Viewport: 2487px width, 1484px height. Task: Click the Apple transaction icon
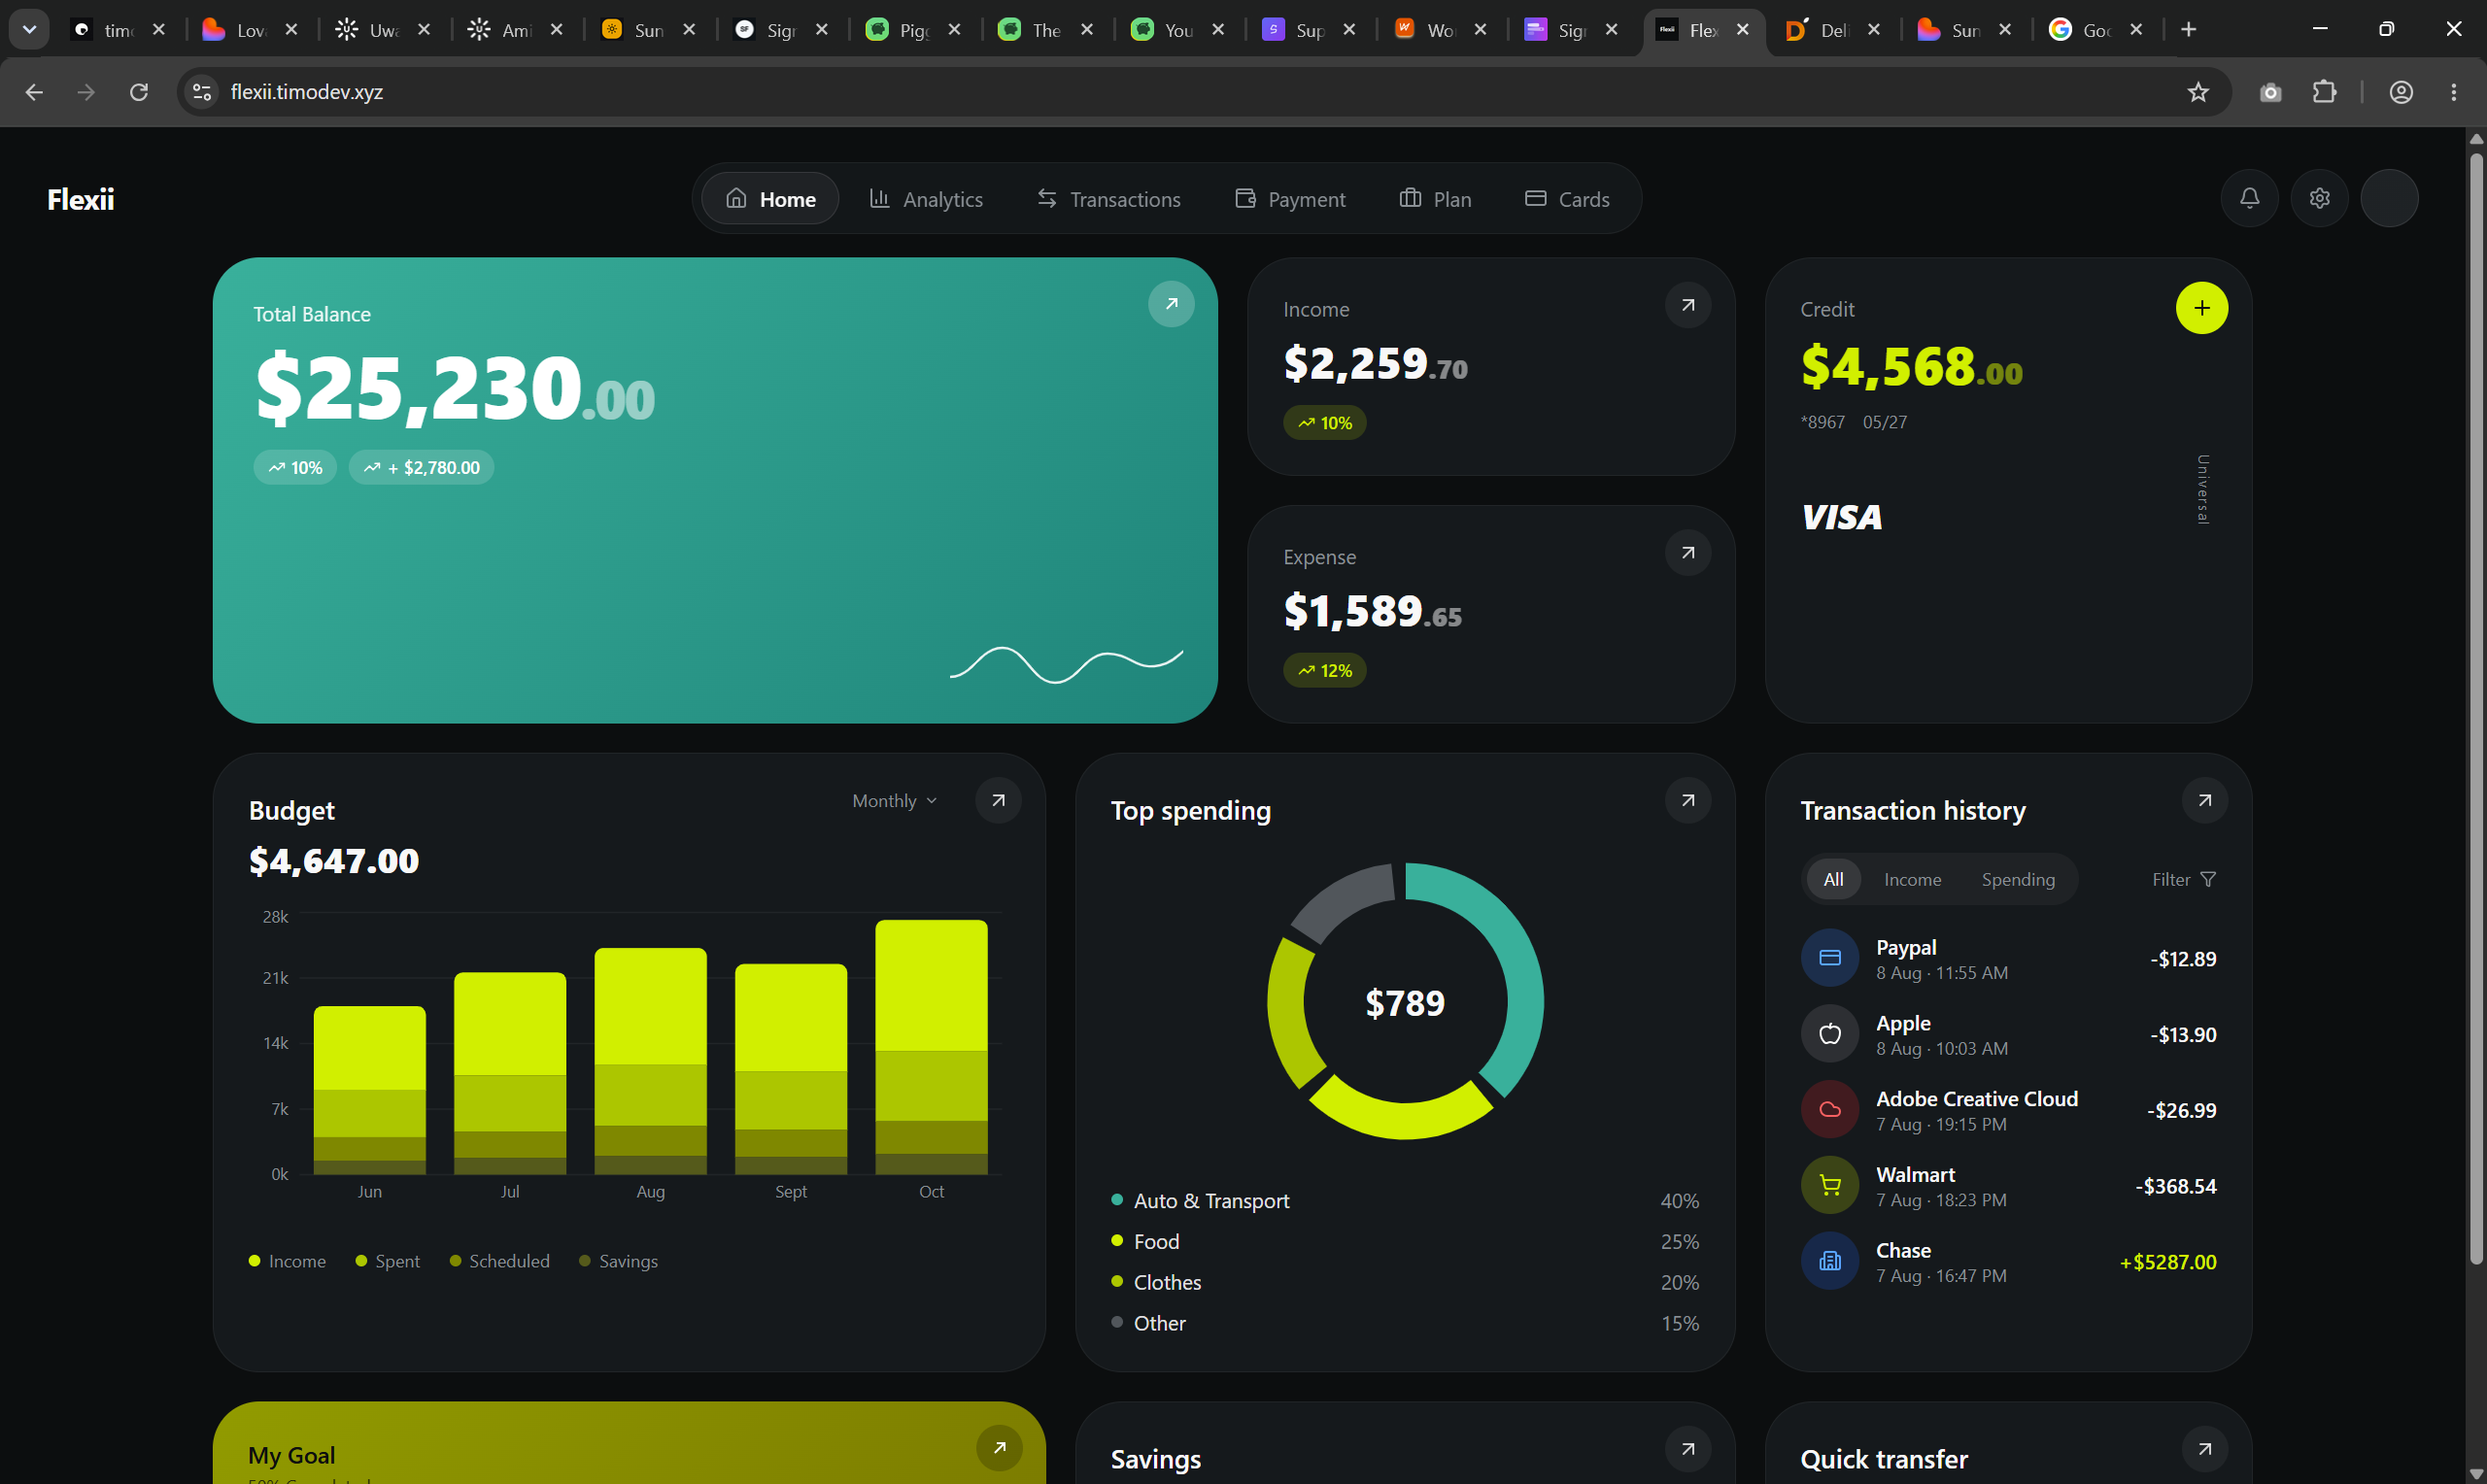pos(1830,1034)
